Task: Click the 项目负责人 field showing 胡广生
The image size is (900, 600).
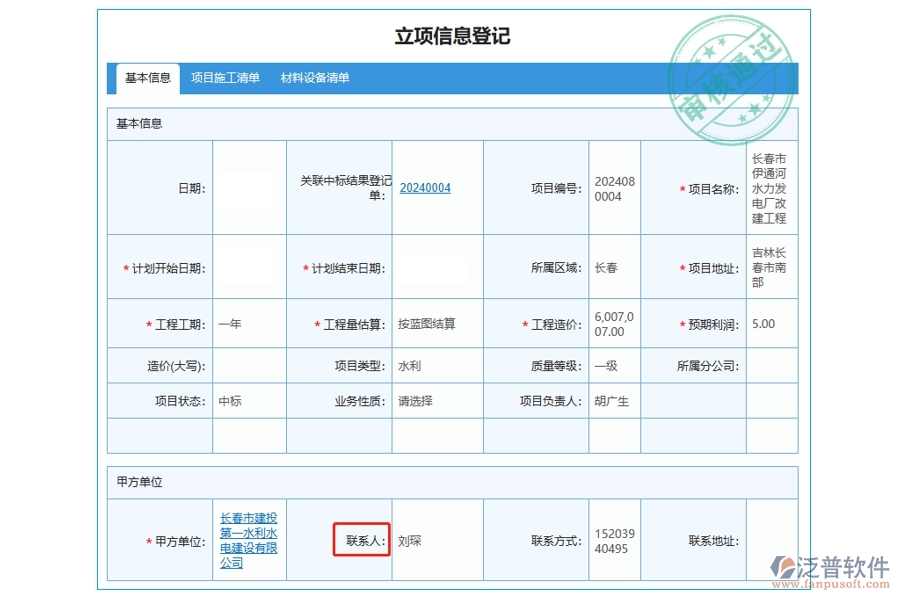Action: [x=613, y=399]
